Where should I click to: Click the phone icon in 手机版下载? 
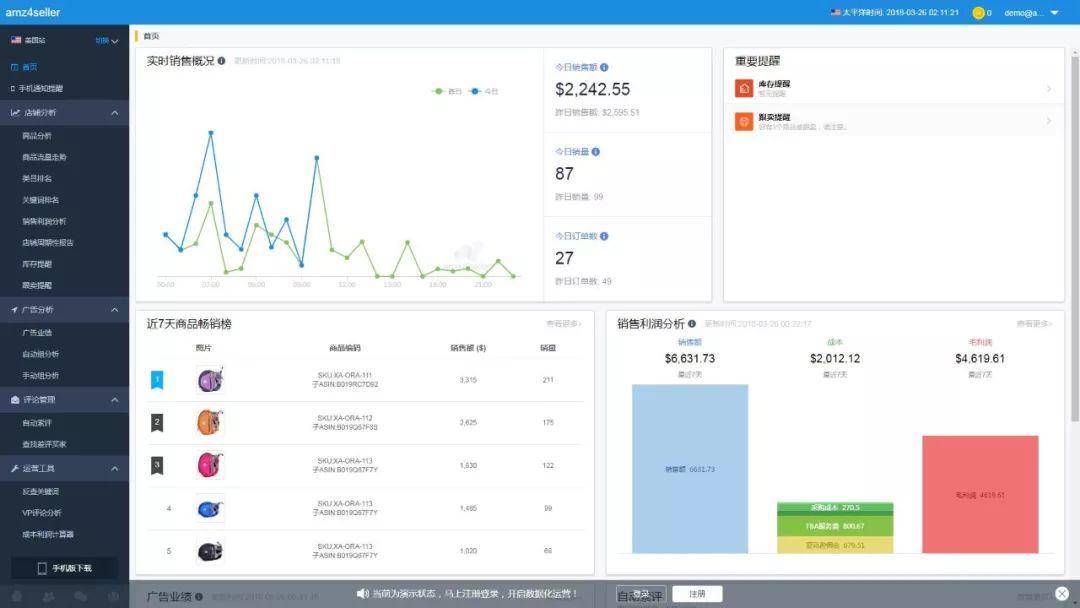click(42, 568)
